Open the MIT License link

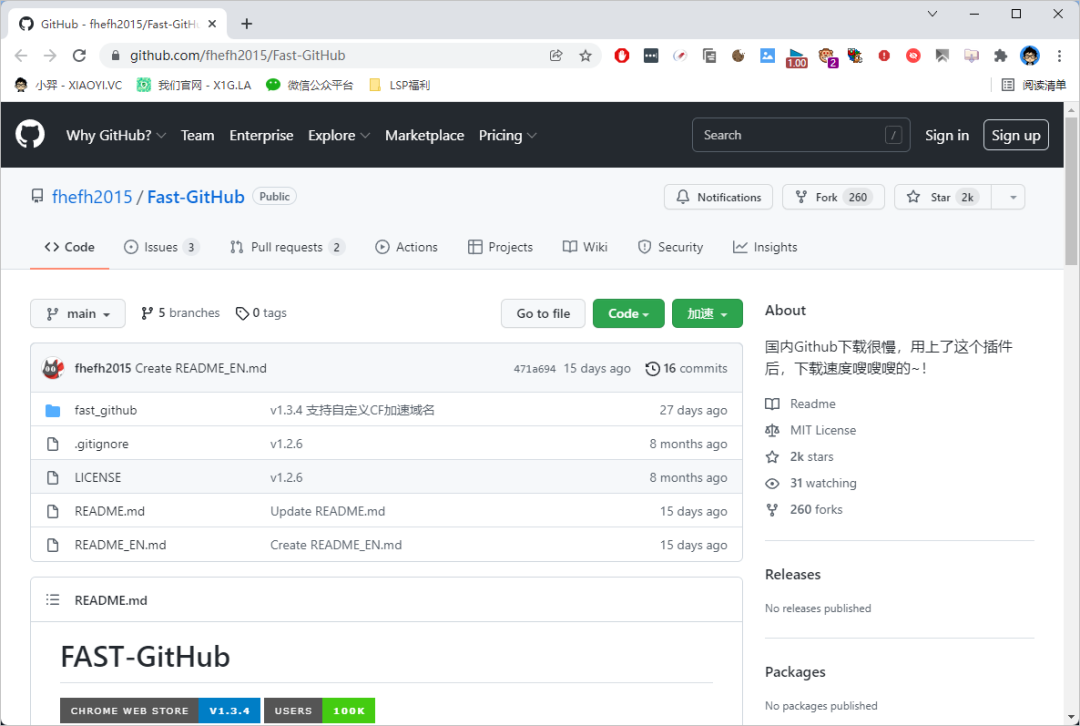coord(822,430)
